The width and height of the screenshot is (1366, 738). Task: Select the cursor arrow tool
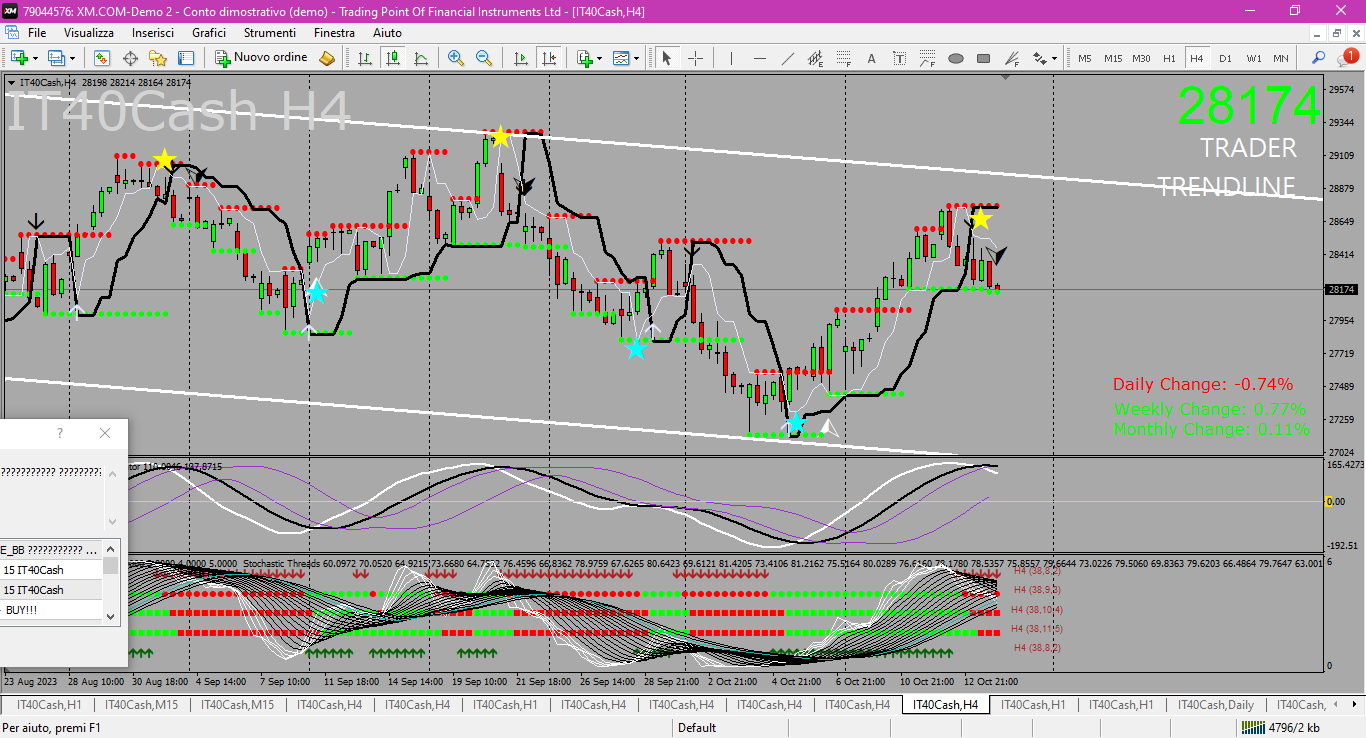coord(667,58)
